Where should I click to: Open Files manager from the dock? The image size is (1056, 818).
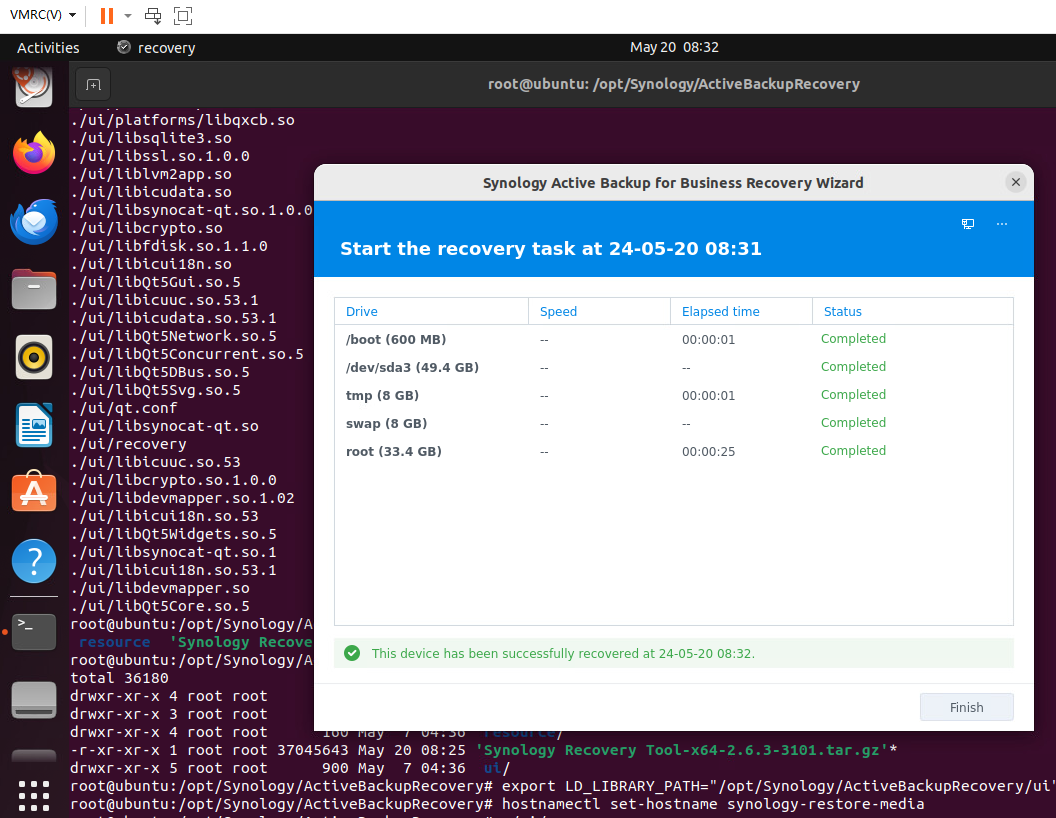(34, 289)
